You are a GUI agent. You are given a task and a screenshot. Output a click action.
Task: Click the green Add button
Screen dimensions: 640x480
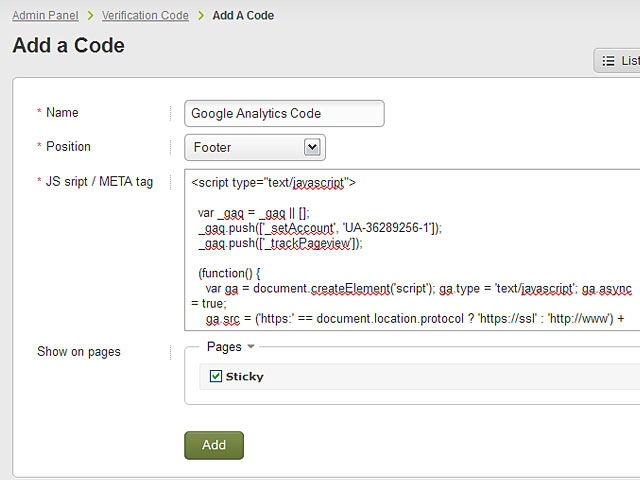(x=214, y=445)
